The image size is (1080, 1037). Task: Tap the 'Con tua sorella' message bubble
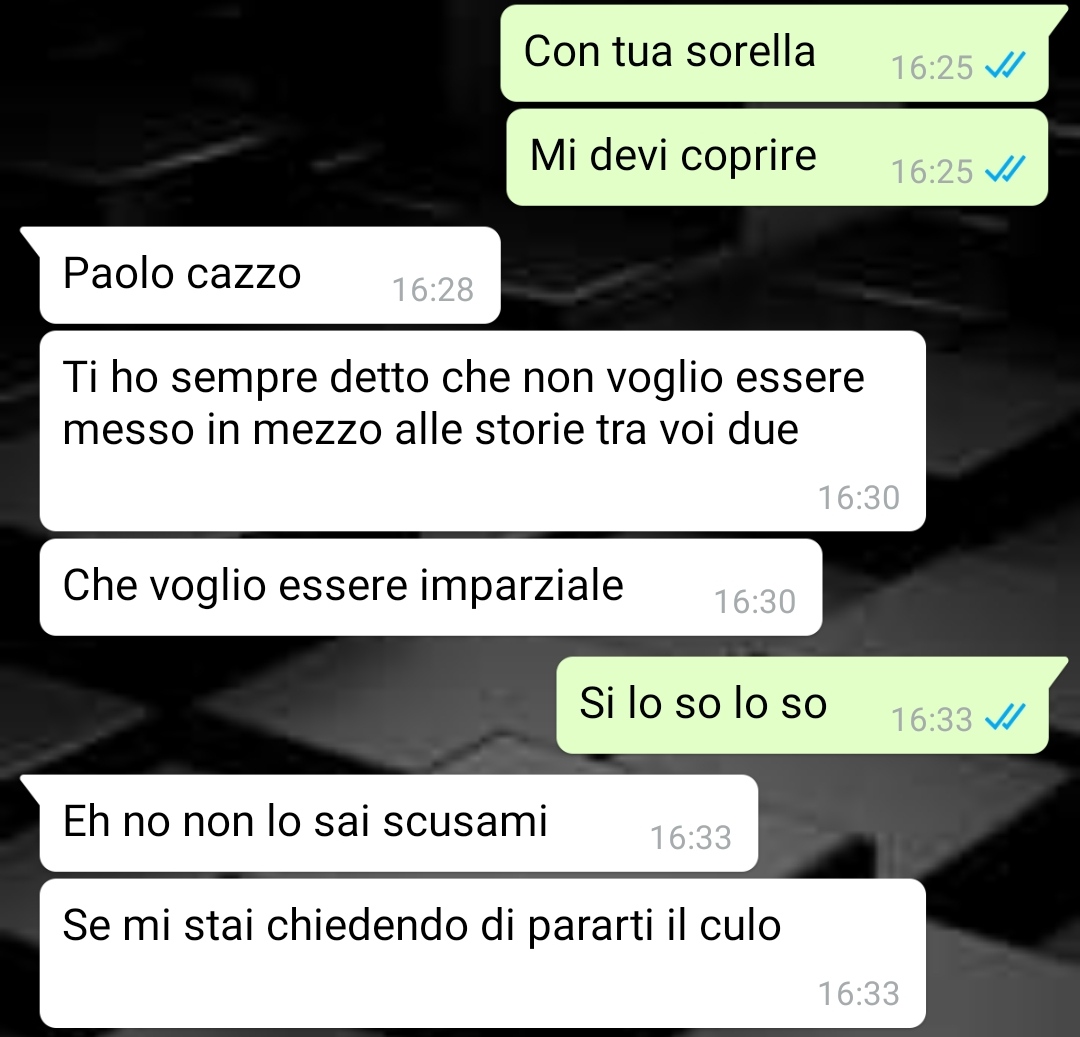pyautogui.click(x=775, y=53)
